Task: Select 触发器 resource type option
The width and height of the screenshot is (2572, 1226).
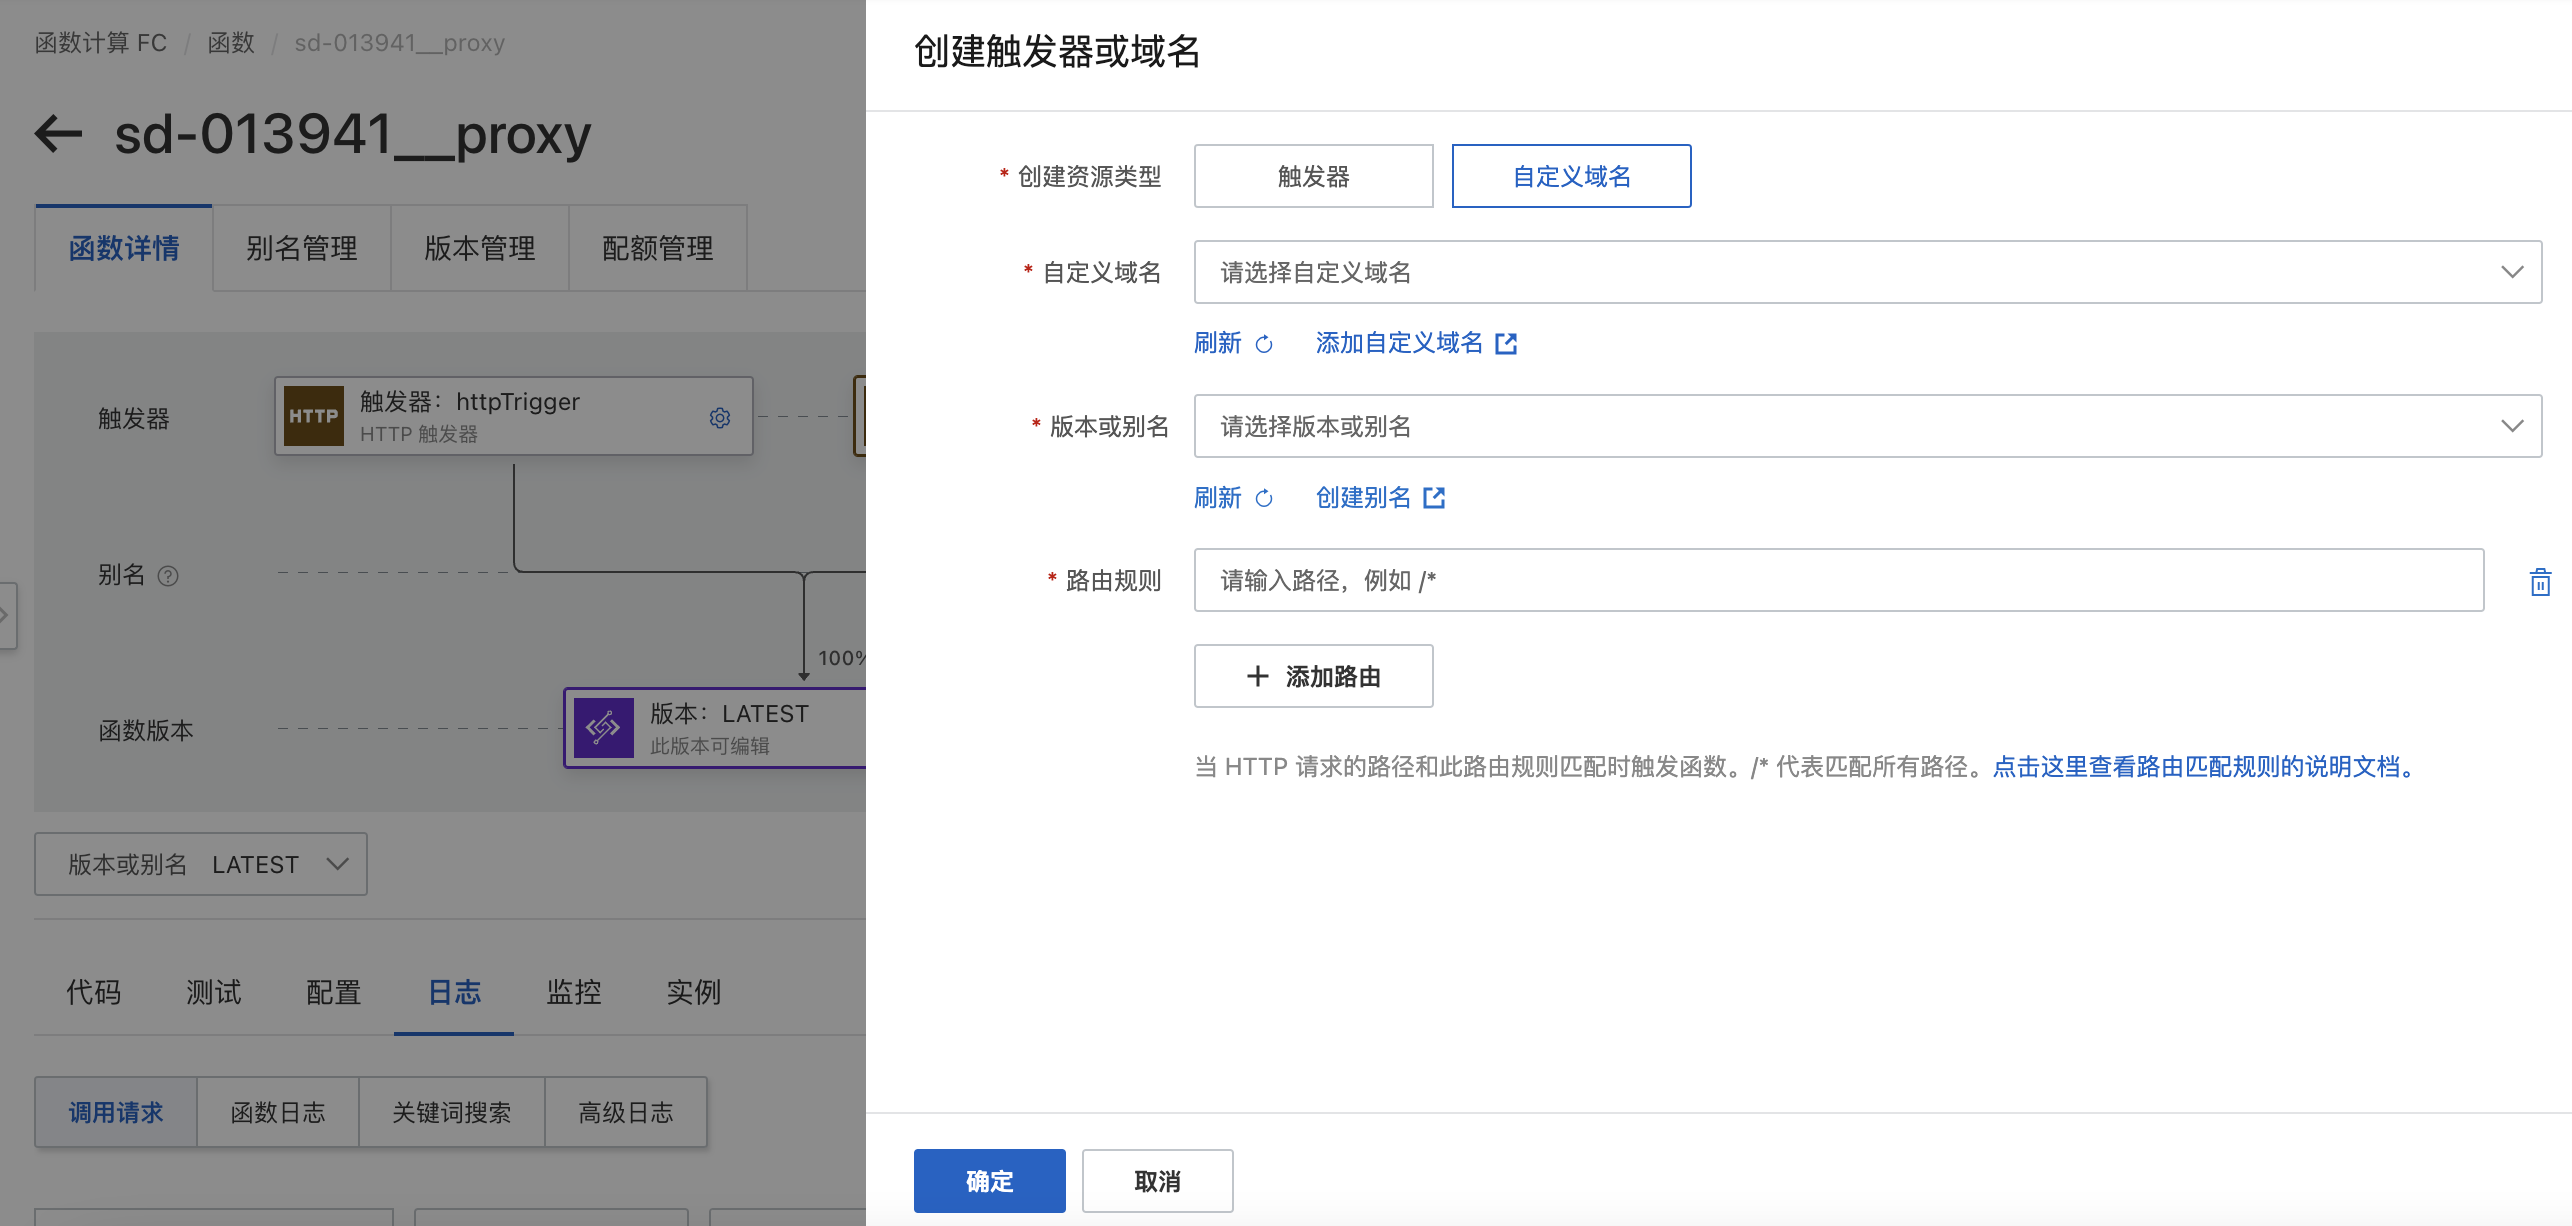Action: (1313, 177)
